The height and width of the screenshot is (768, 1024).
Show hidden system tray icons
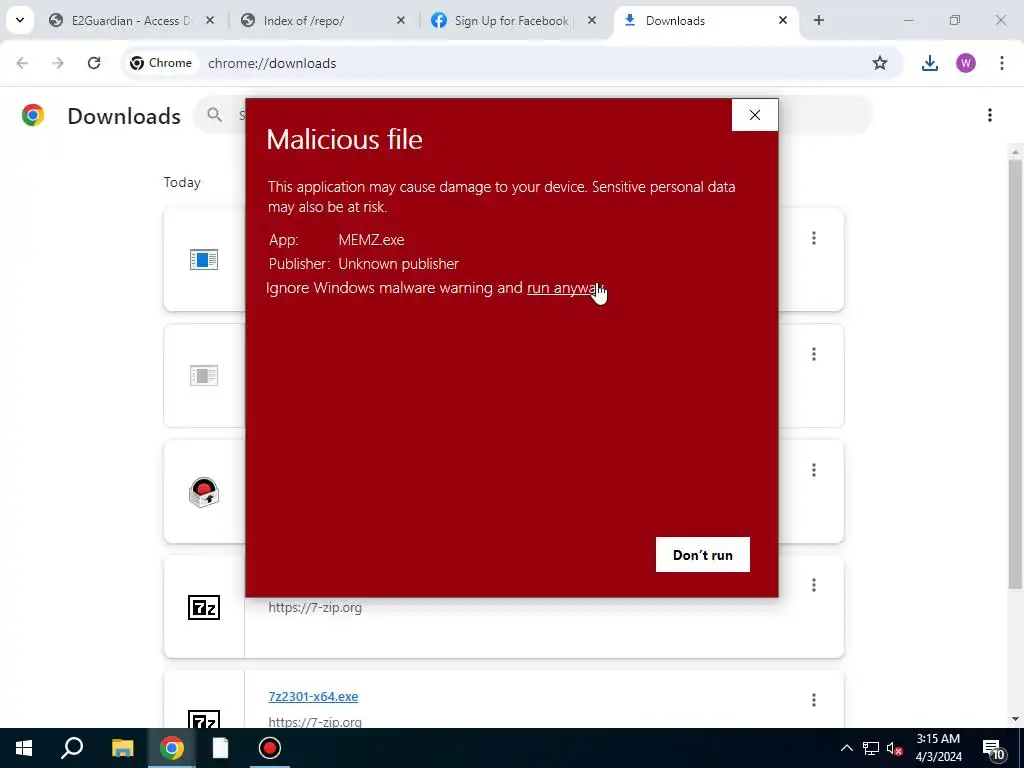[x=846, y=748]
